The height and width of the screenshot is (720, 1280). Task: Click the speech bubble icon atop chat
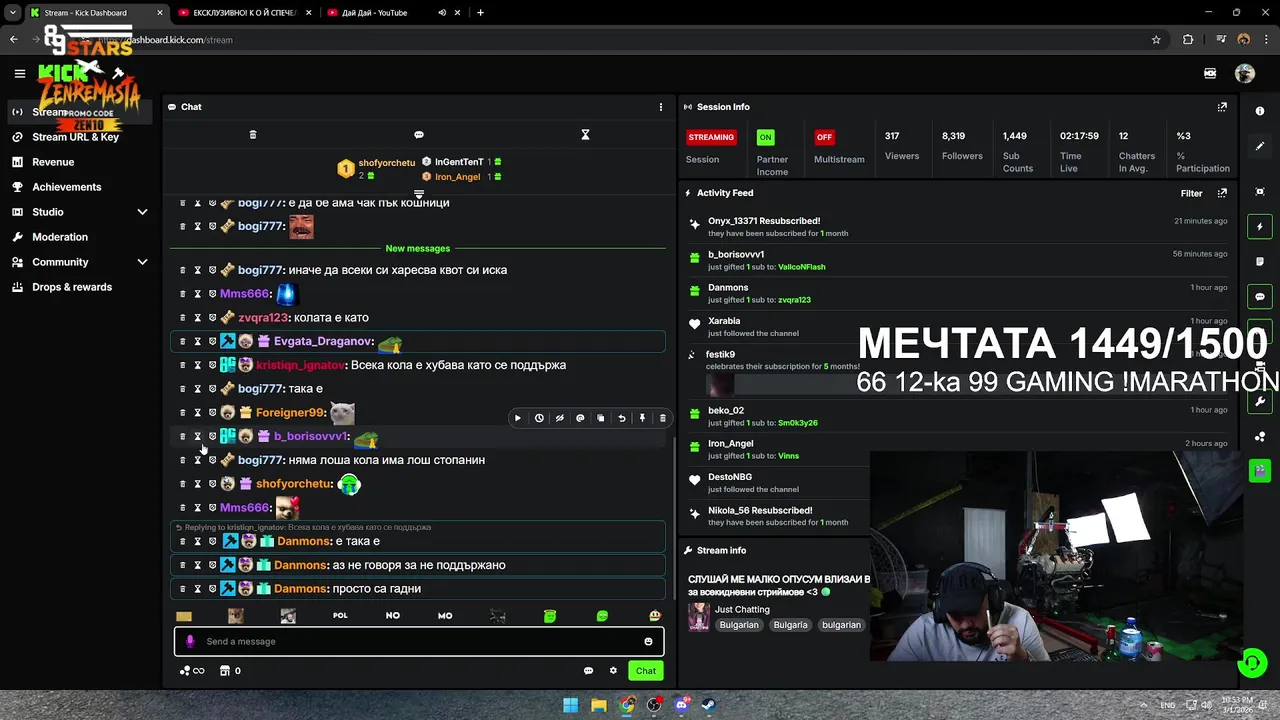(x=419, y=135)
